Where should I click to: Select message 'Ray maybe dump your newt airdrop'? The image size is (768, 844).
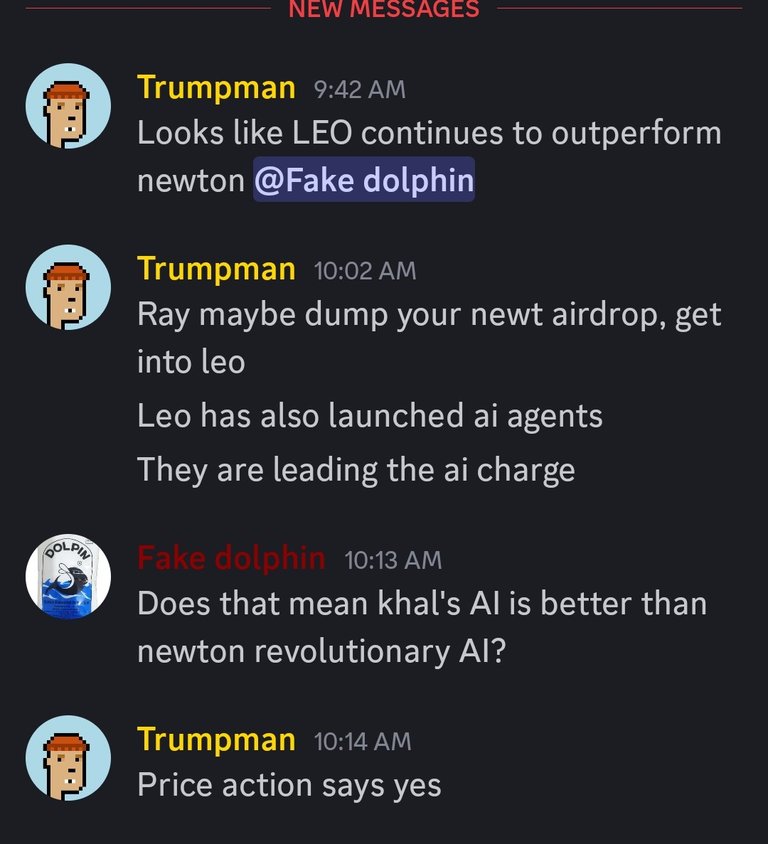[429, 337]
